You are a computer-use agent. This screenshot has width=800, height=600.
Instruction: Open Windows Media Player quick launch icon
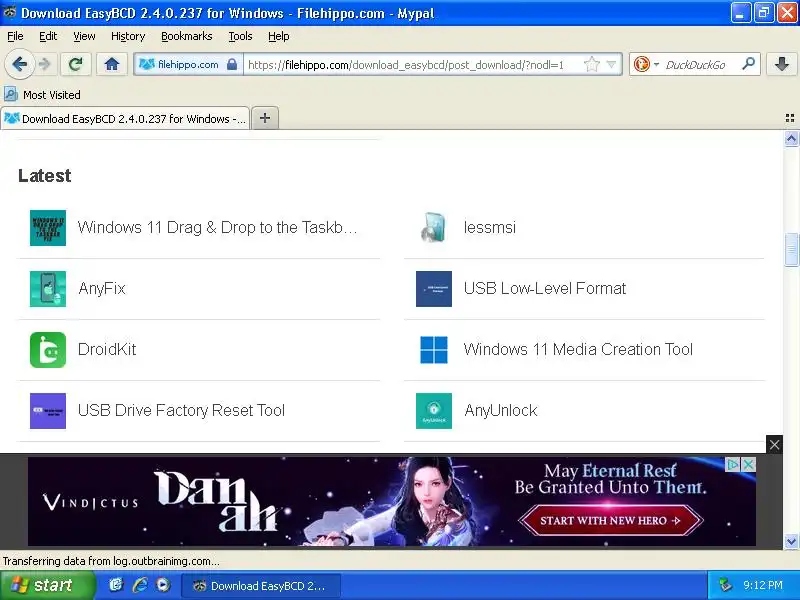click(x=163, y=585)
